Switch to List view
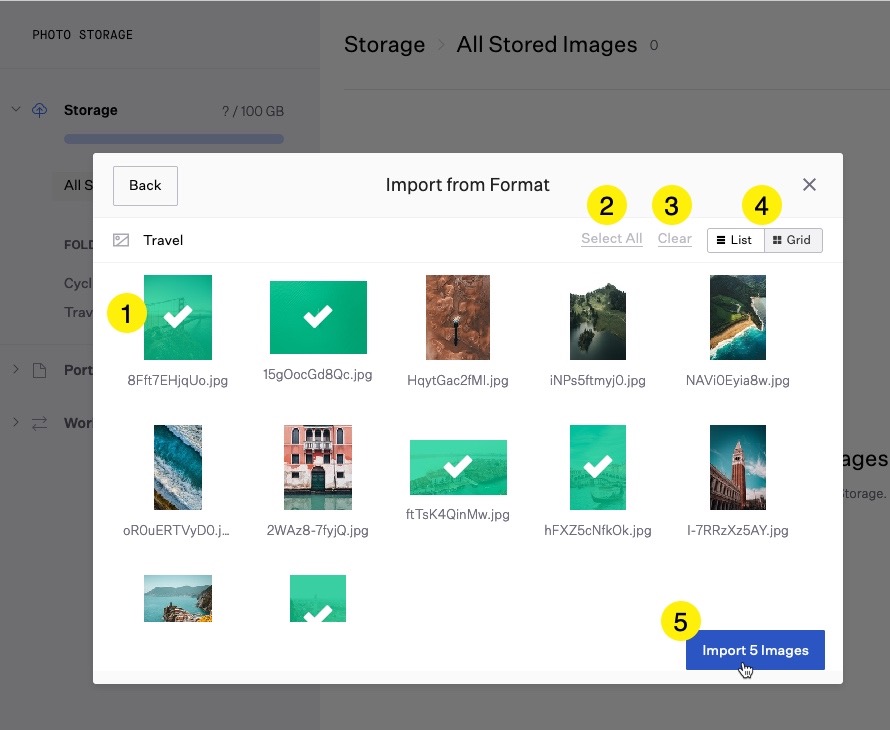 [x=735, y=240]
